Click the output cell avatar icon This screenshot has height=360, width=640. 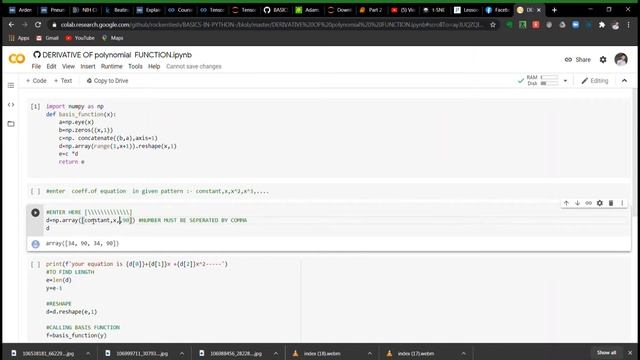pos(36,244)
